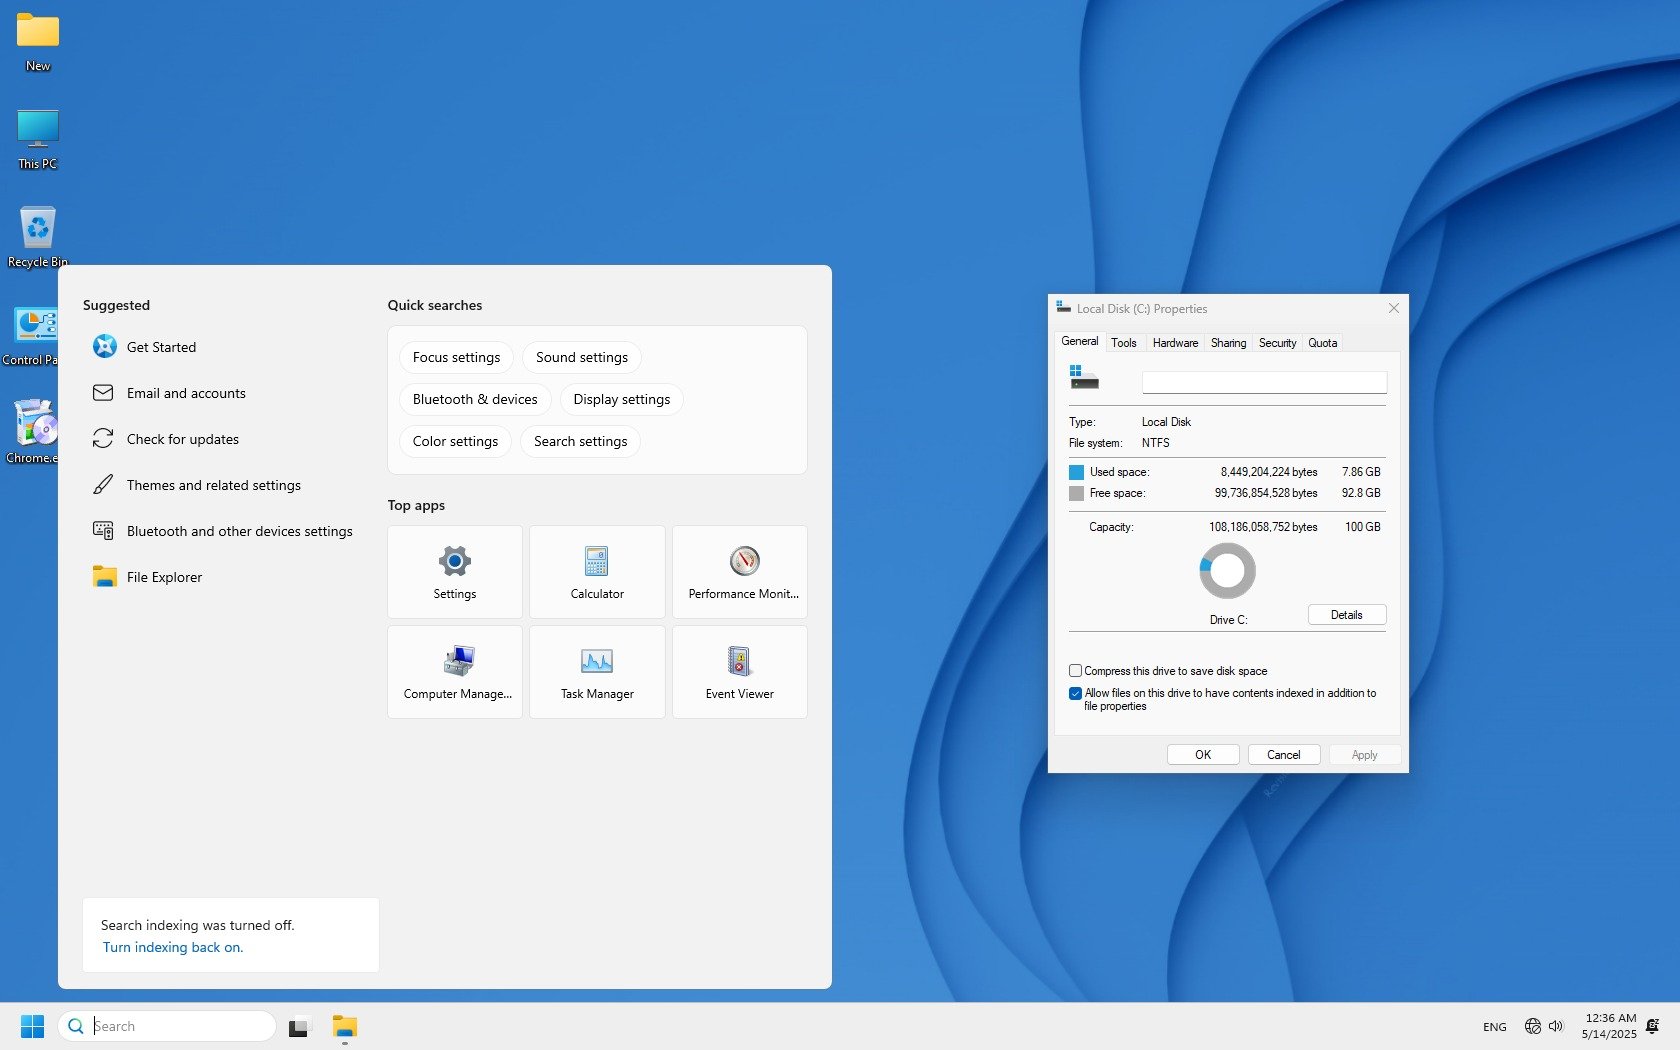Image resolution: width=1680 pixels, height=1050 pixels.
Task: Switch to the Tools tab
Action: (x=1123, y=343)
